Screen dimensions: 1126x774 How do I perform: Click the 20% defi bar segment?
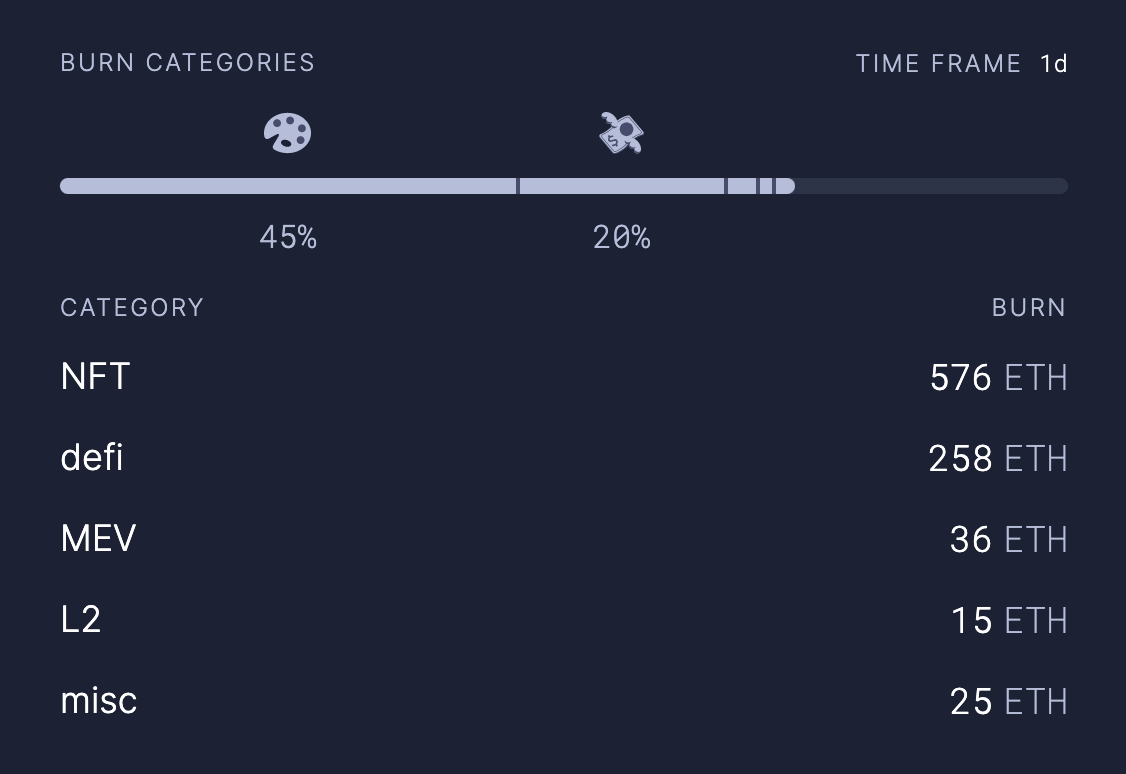pyautogui.click(x=621, y=186)
